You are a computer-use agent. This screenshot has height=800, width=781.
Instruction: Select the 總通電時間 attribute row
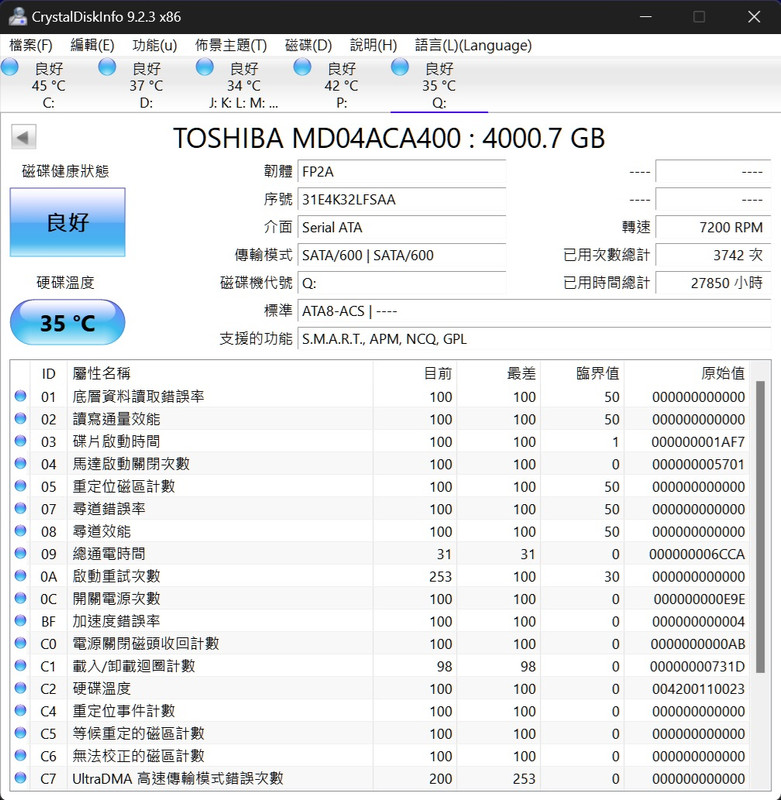(x=380, y=554)
